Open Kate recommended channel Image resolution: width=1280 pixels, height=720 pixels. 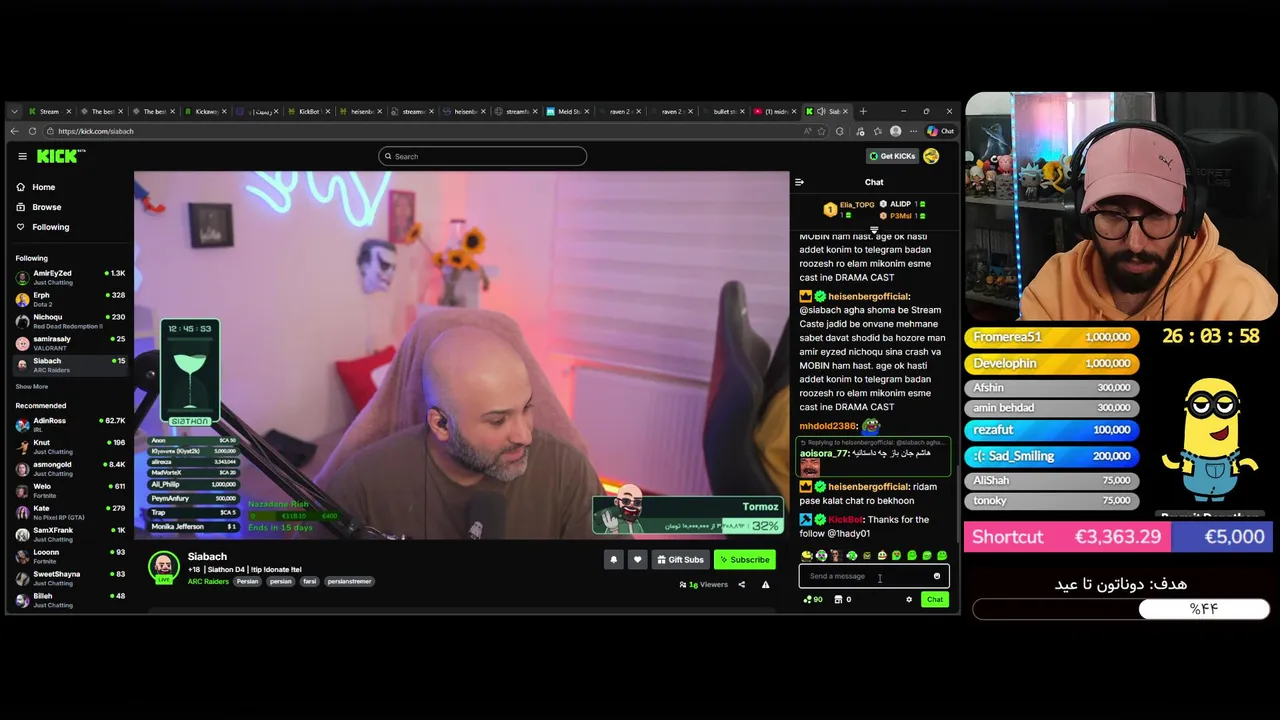(70, 512)
